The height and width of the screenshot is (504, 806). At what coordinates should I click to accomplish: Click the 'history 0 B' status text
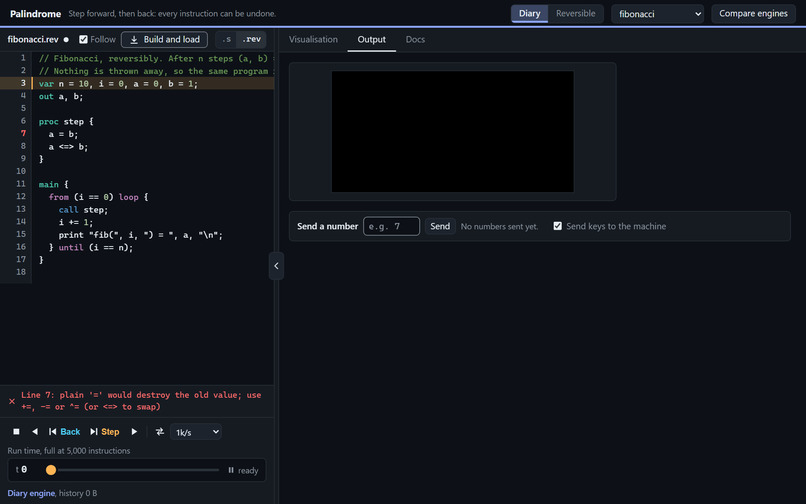78,493
